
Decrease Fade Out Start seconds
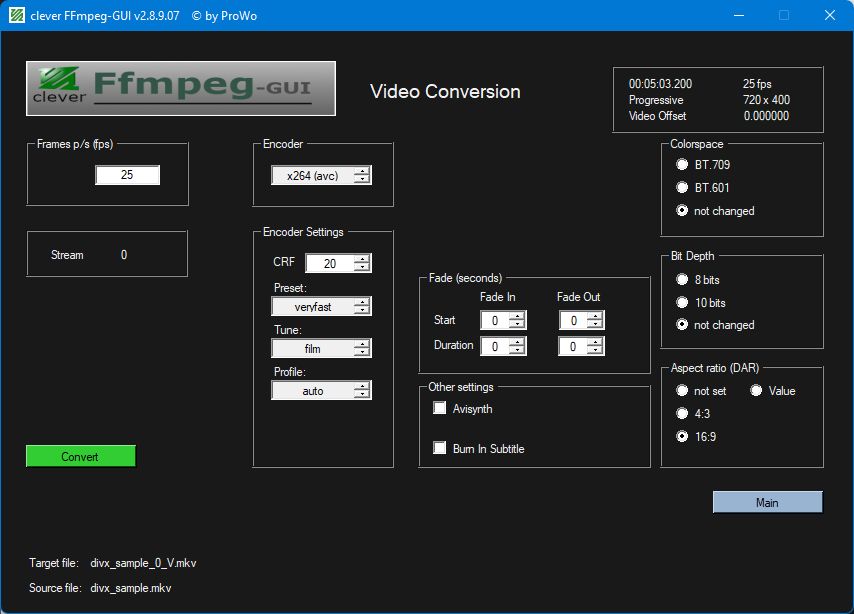pos(596,325)
